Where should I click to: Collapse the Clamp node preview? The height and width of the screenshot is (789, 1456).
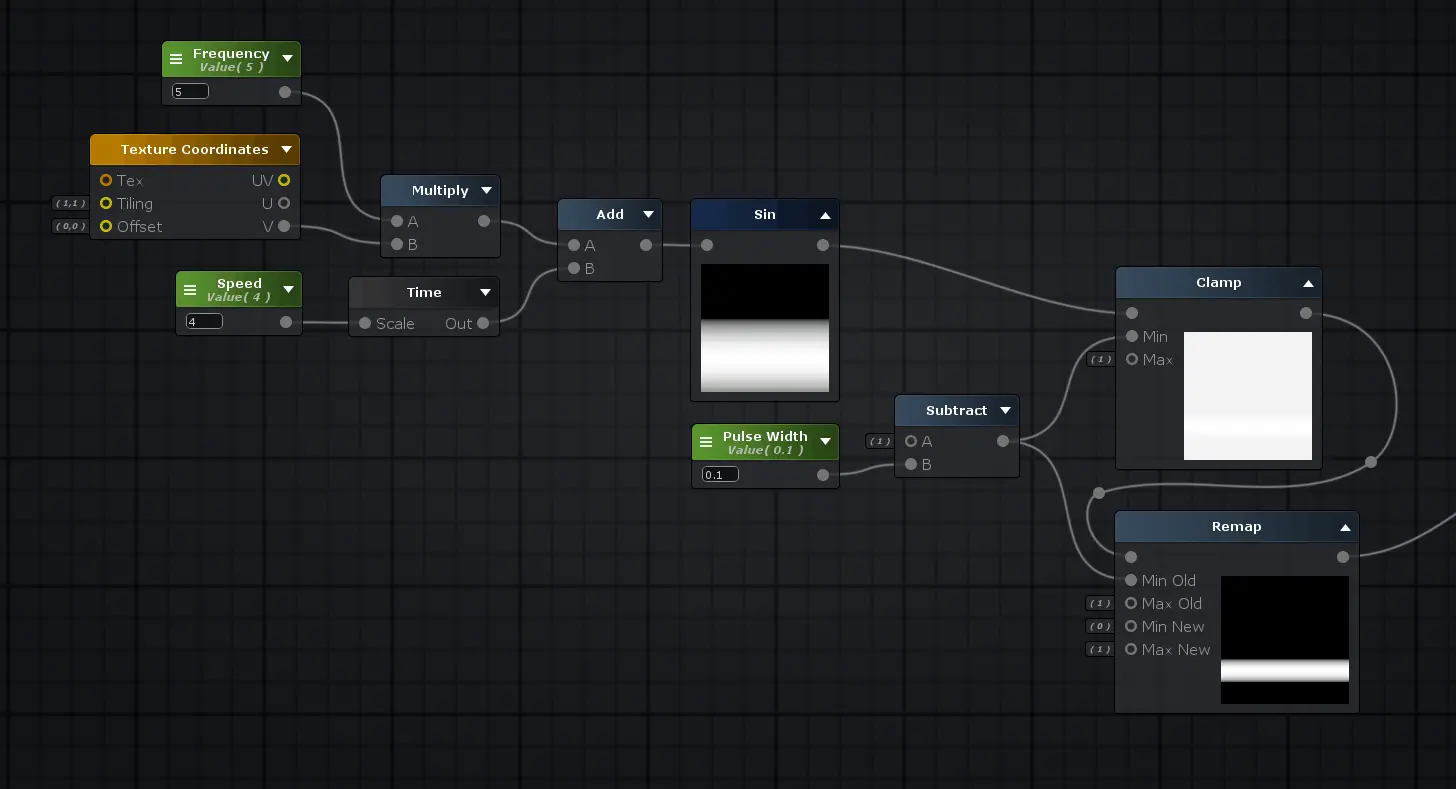[1307, 284]
